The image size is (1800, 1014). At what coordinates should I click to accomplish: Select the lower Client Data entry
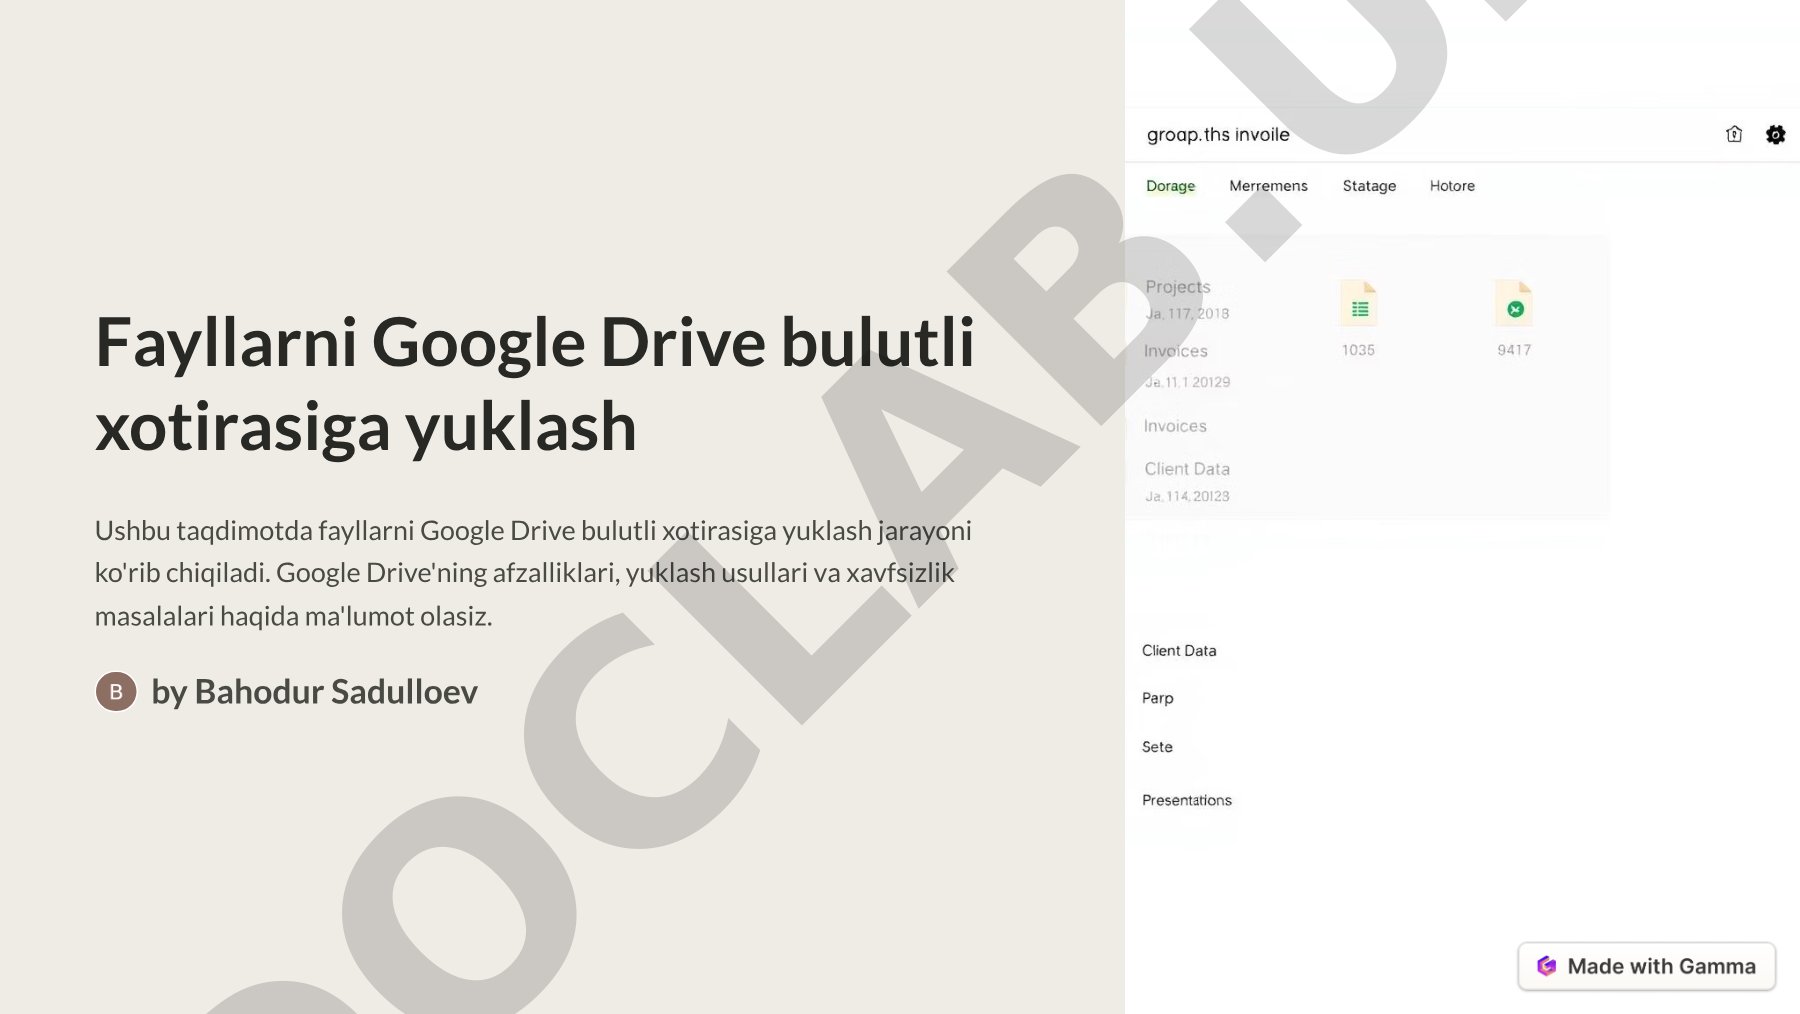coord(1179,650)
